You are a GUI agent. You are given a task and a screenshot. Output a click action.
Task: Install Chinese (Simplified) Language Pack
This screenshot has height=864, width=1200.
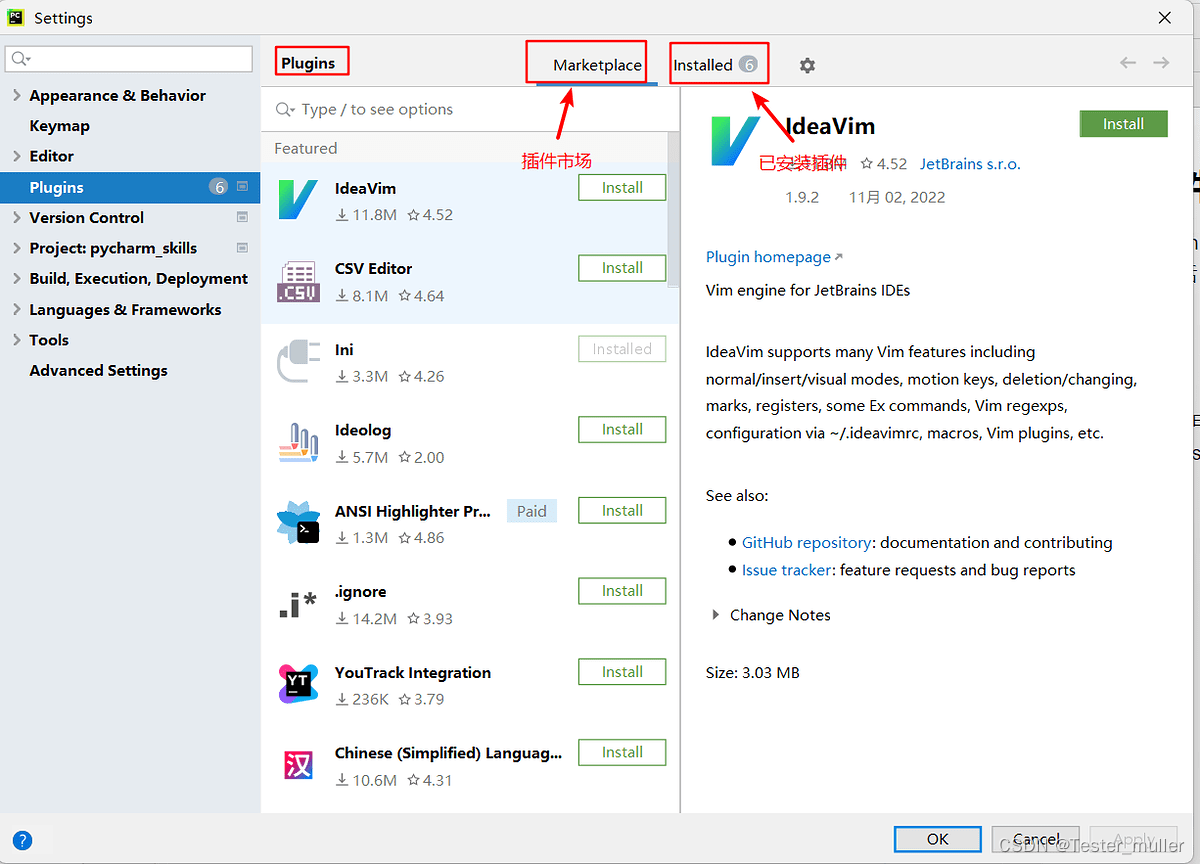click(622, 752)
